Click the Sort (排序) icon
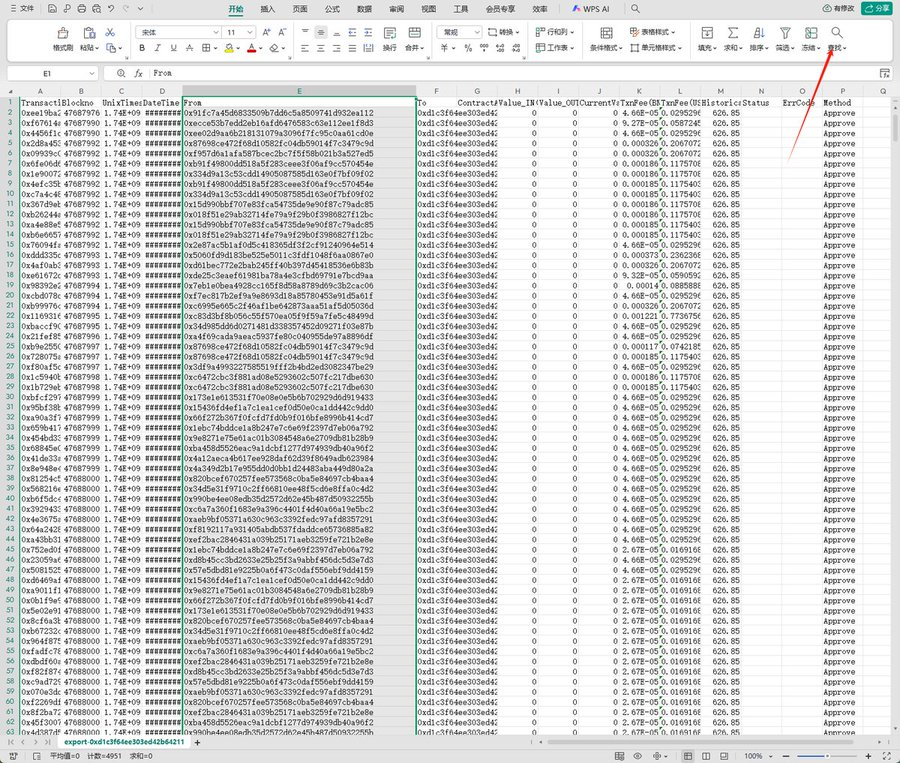This screenshot has height=763, width=900. coord(759,33)
